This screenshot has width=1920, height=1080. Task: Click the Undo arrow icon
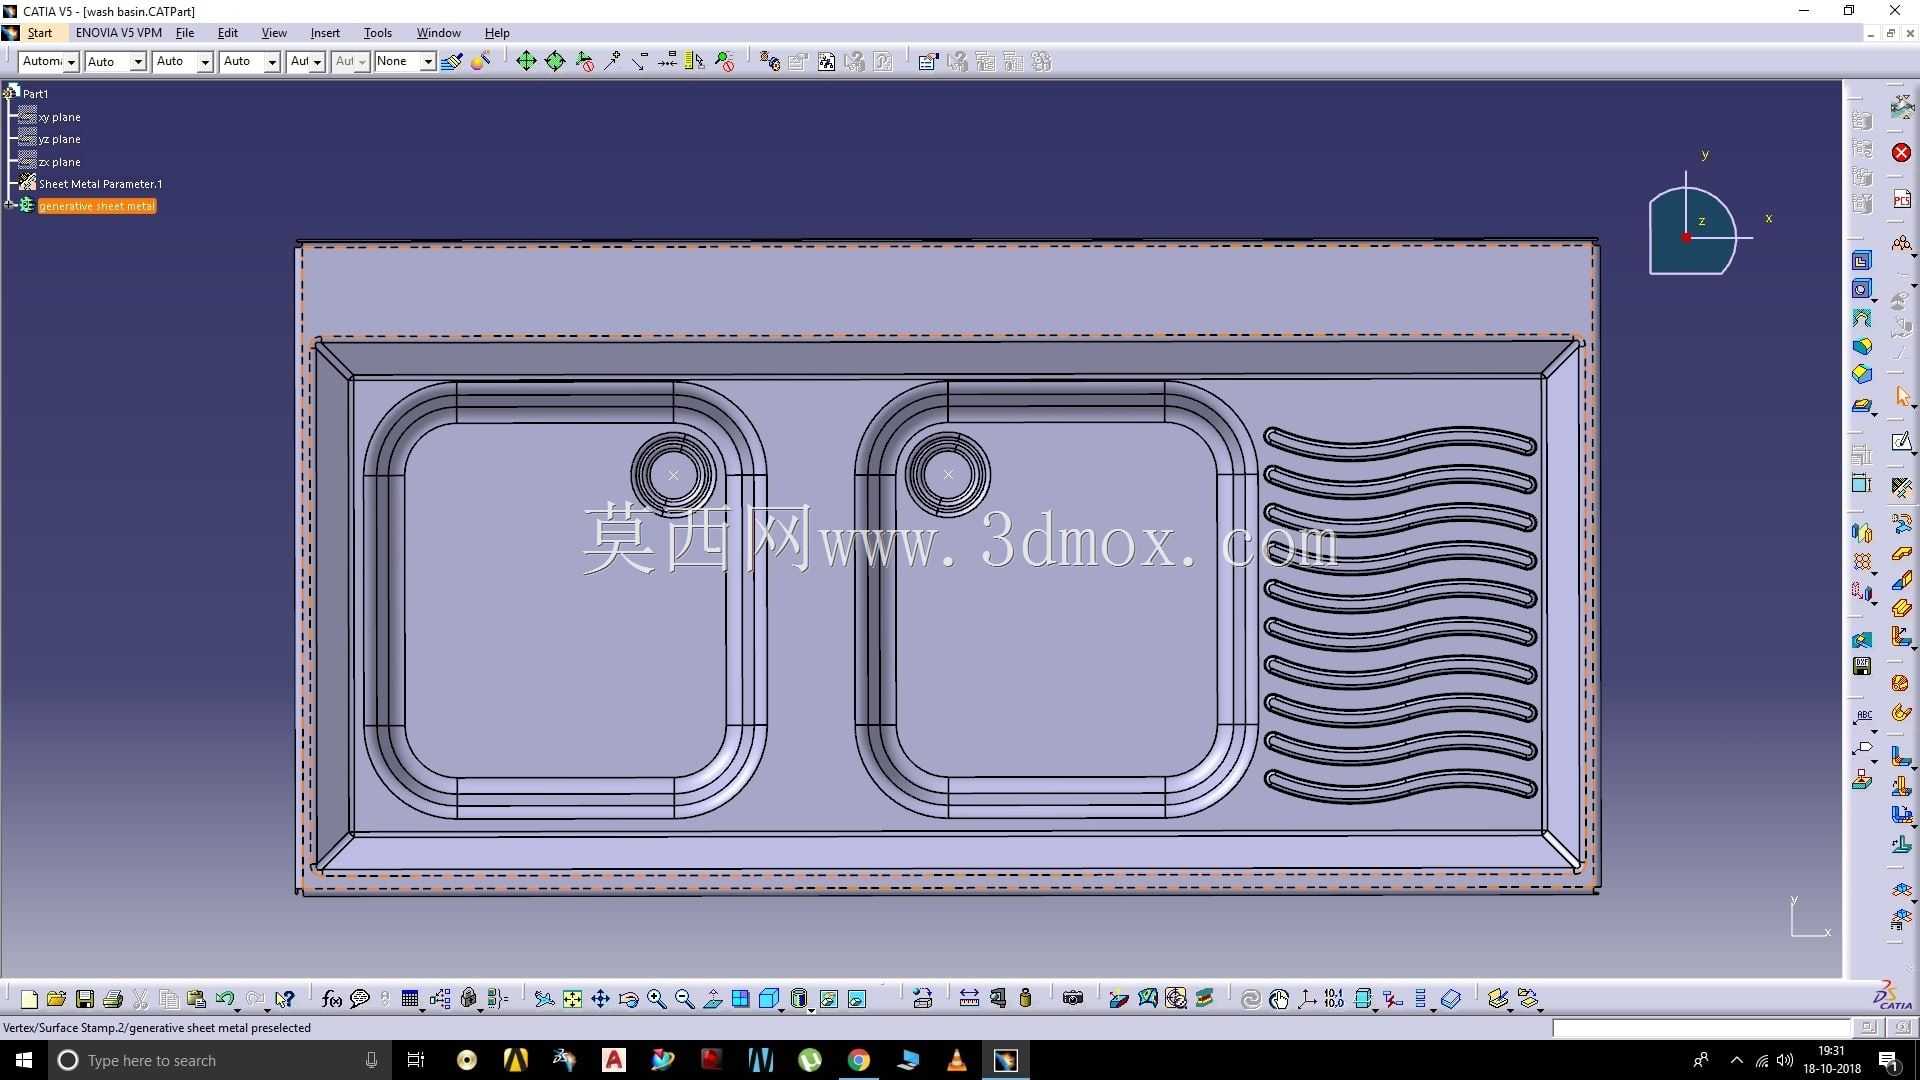(225, 999)
